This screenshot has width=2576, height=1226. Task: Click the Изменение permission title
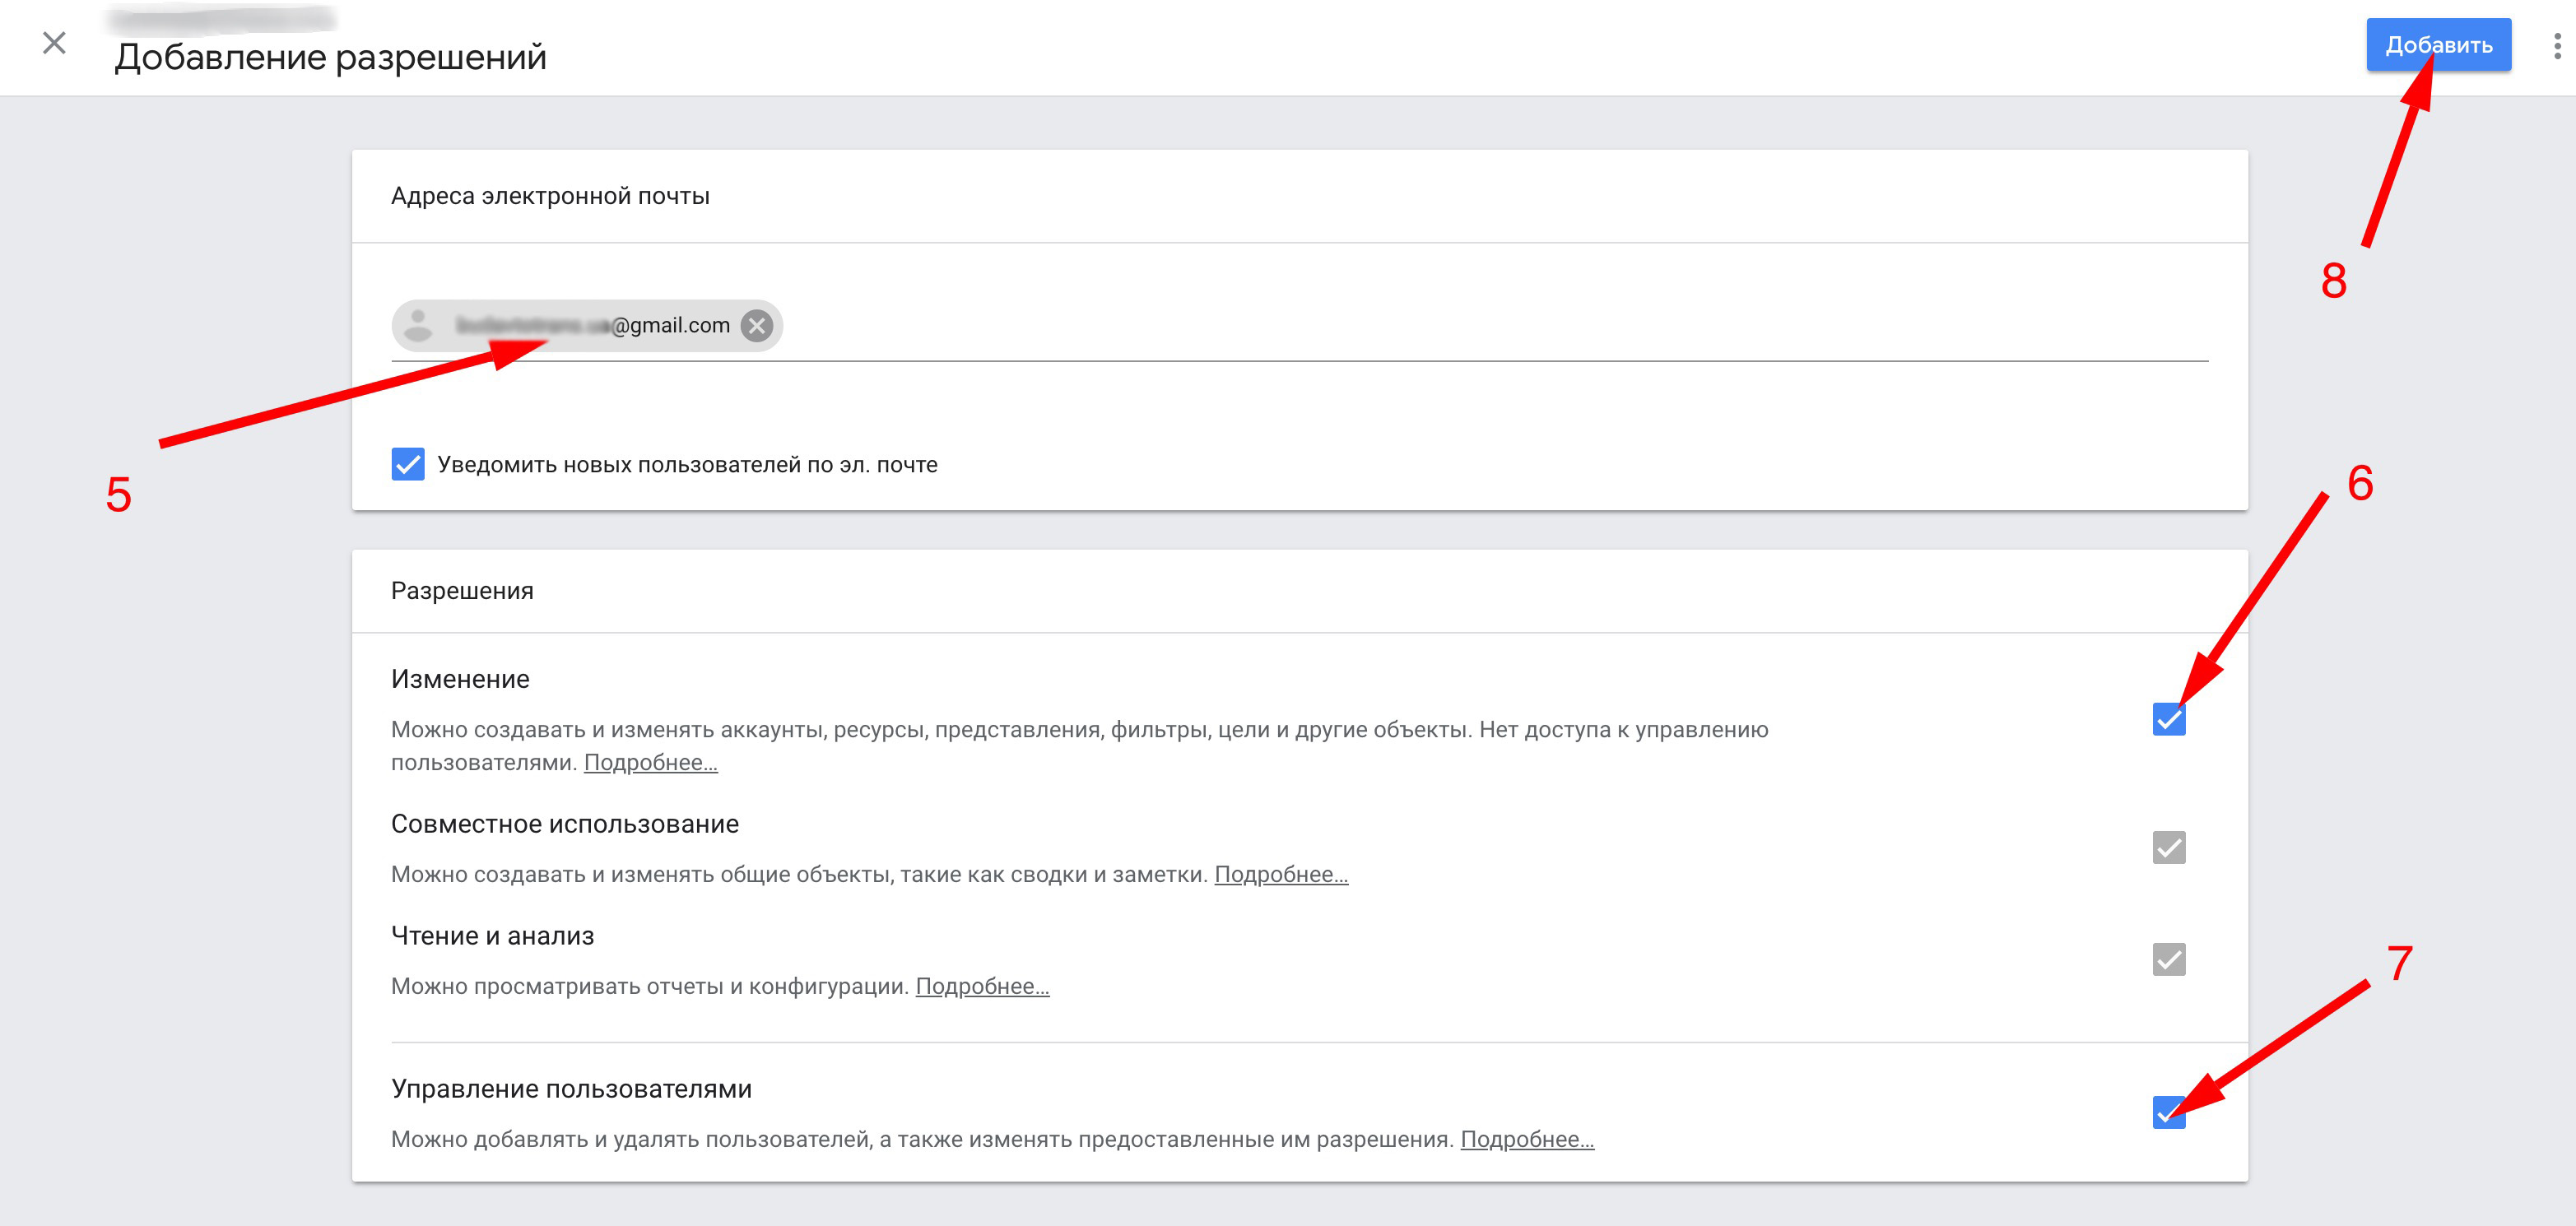pyautogui.click(x=460, y=680)
